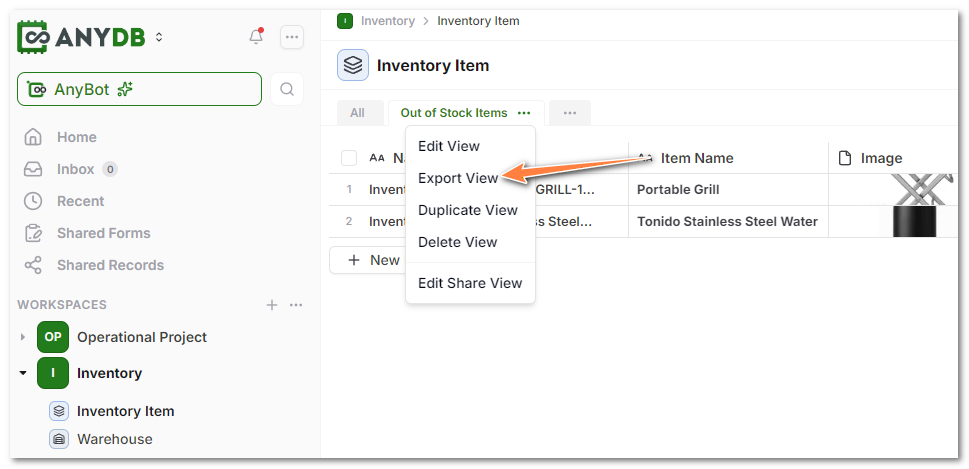969x469 pixels.
Task: Click the Inventory Item layers icon in sidebar
Action: click(x=59, y=411)
